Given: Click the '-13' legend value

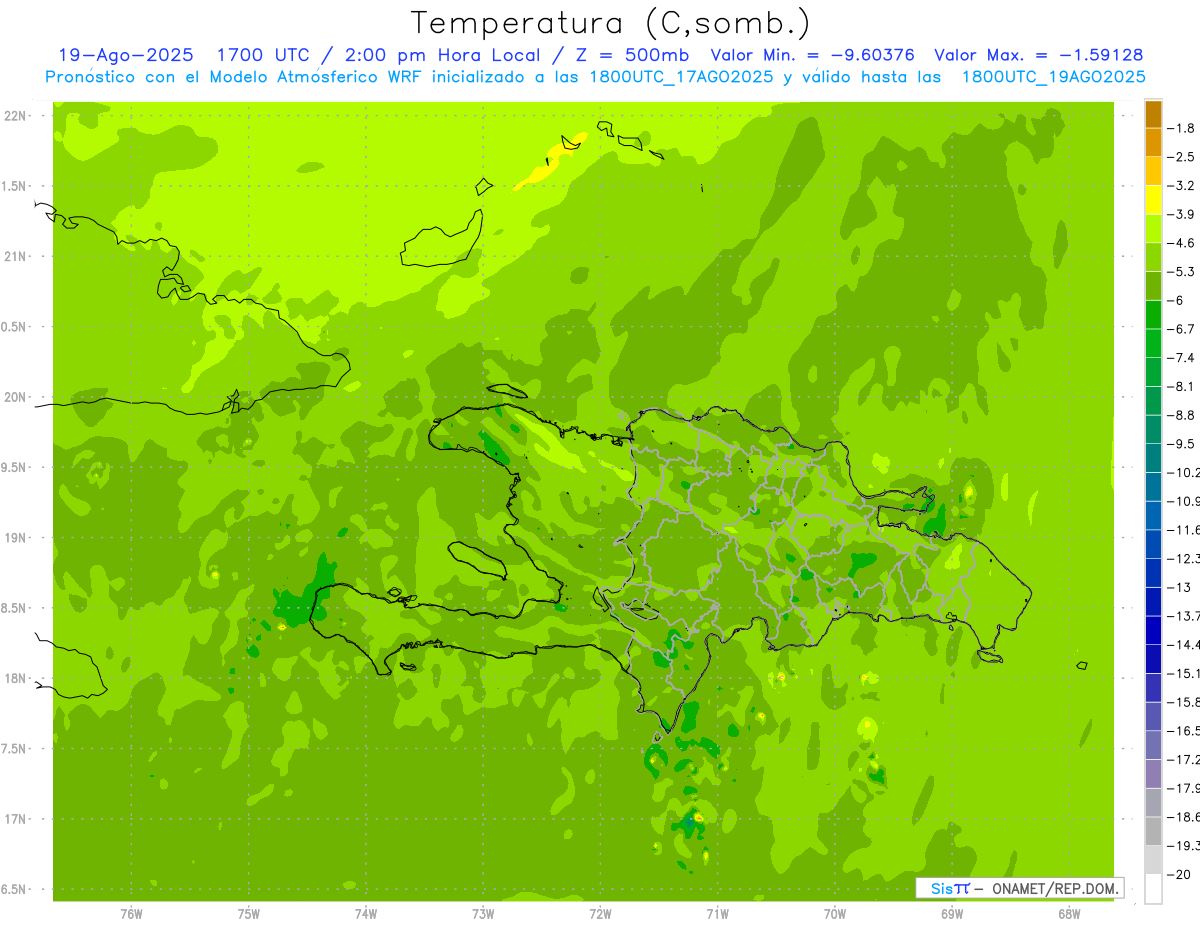Looking at the screenshot, I should [1180, 587].
